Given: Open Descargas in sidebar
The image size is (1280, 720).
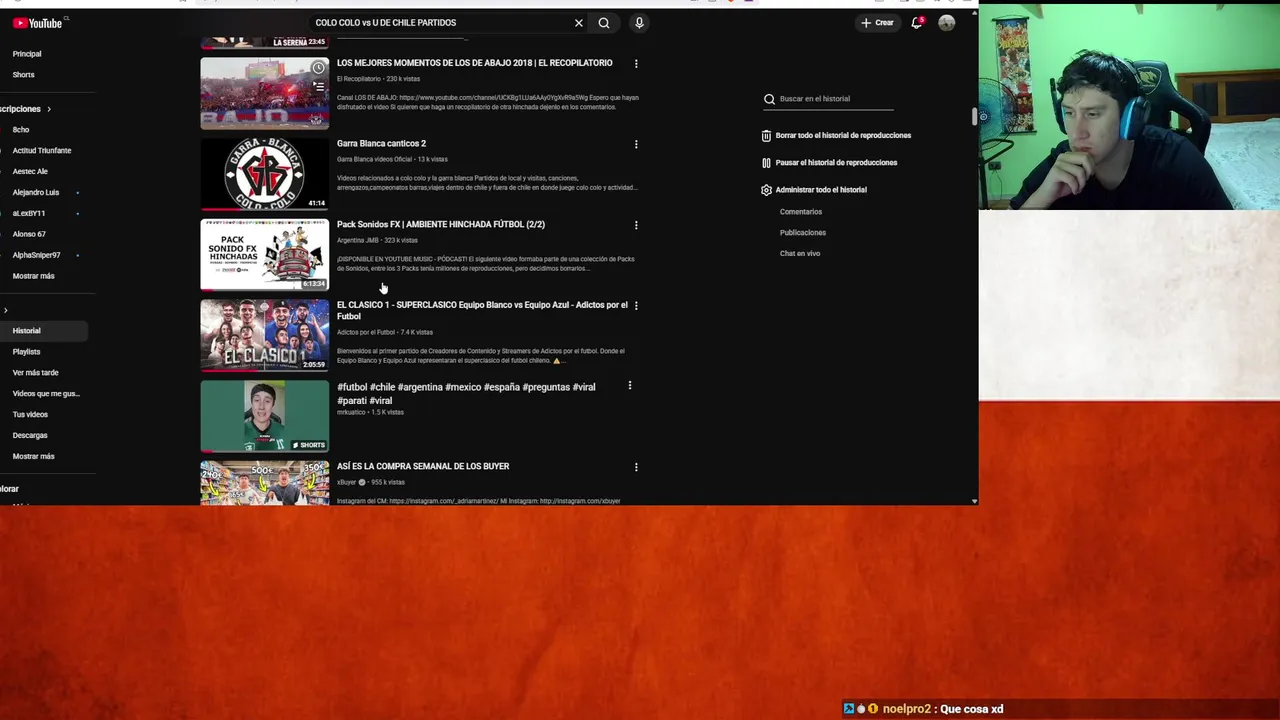Looking at the screenshot, I should pos(30,436).
